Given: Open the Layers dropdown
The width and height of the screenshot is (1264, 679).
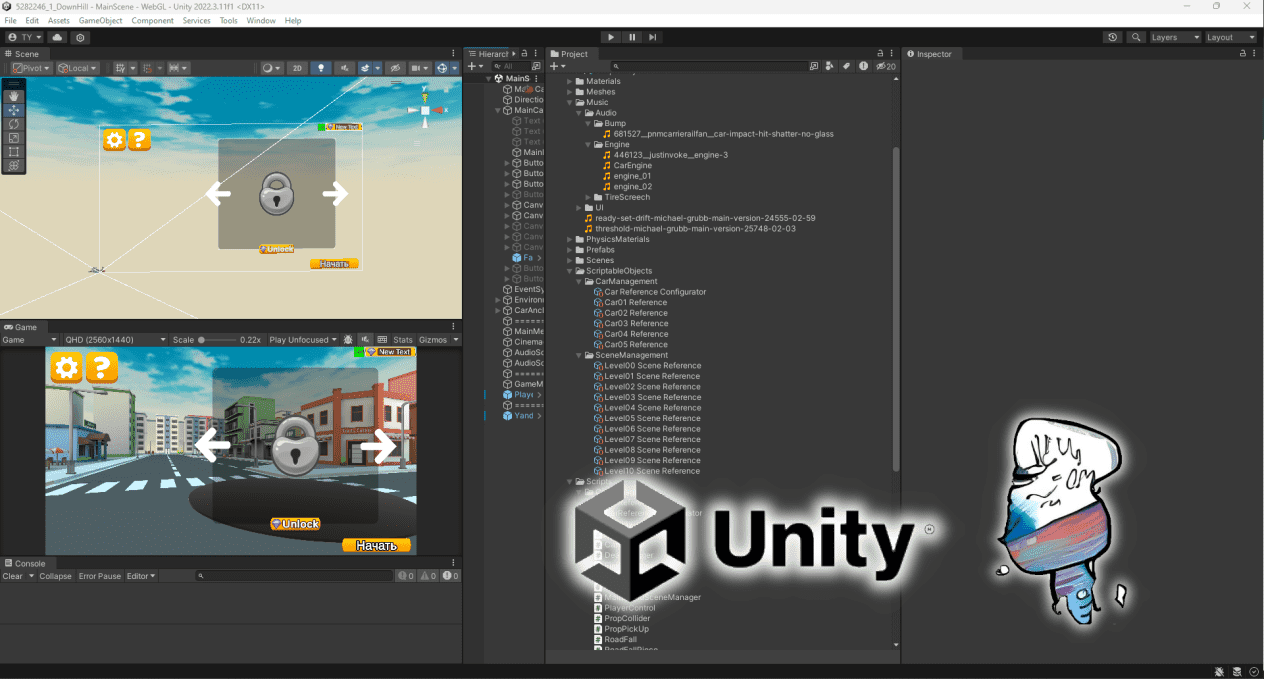Looking at the screenshot, I should (x=1175, y=37).
